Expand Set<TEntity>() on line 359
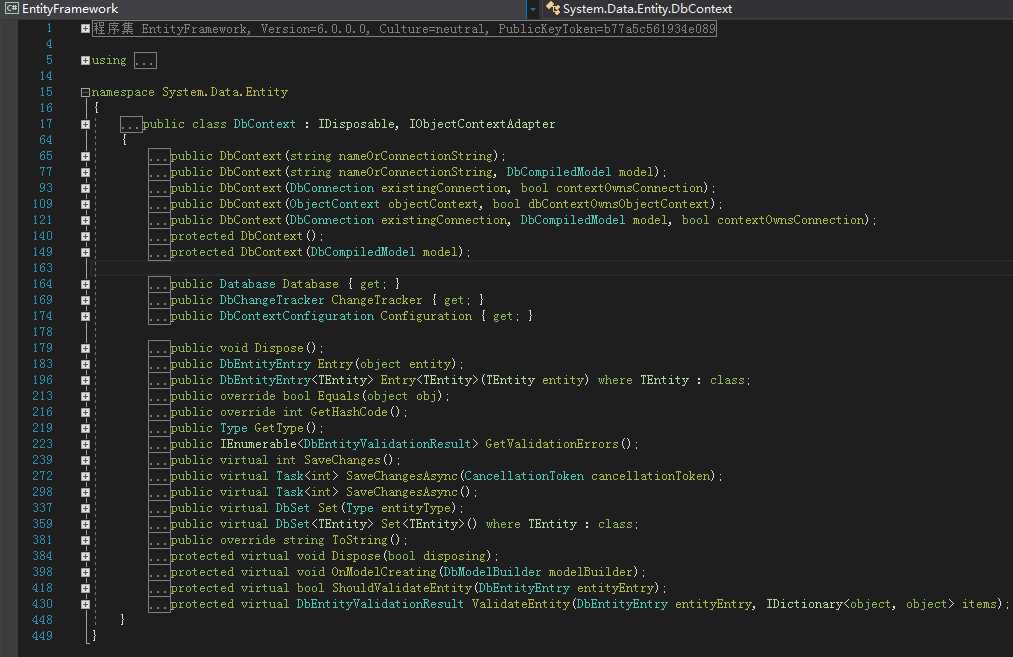Screen dimensions: 1013x657 click(x=85, y=524)
